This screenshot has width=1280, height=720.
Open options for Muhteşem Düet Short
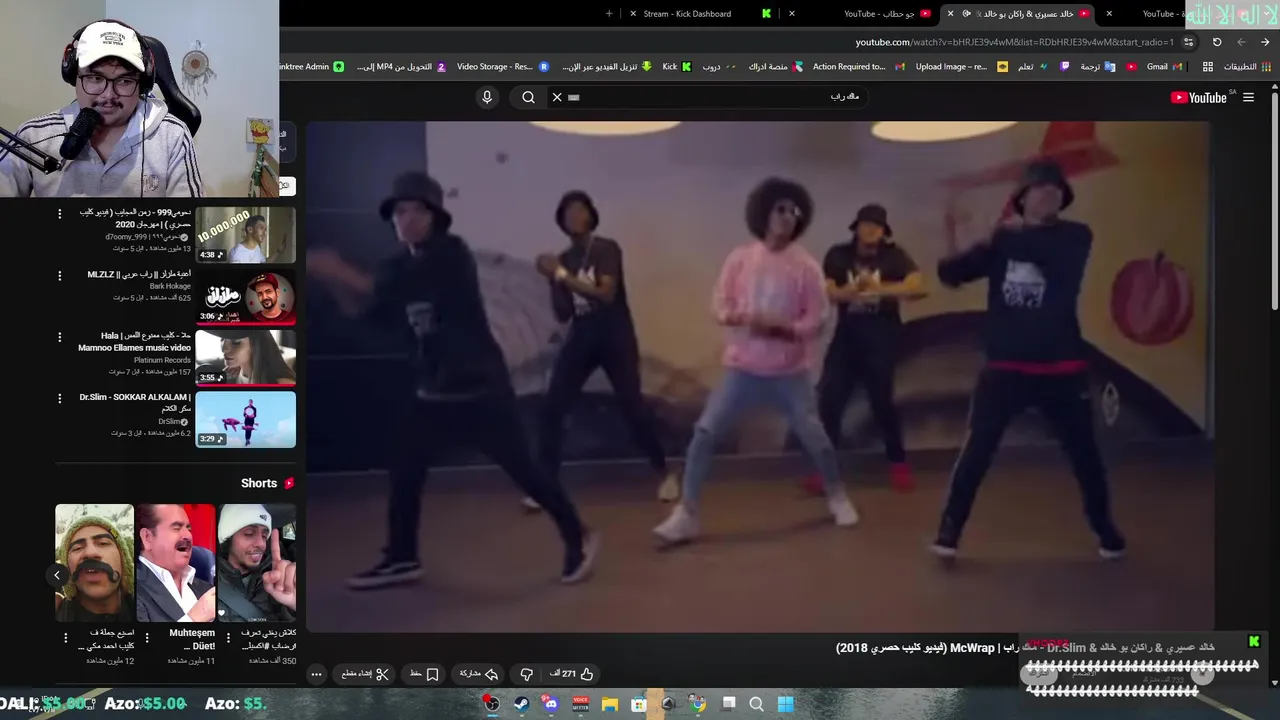[x=147, y=637]
